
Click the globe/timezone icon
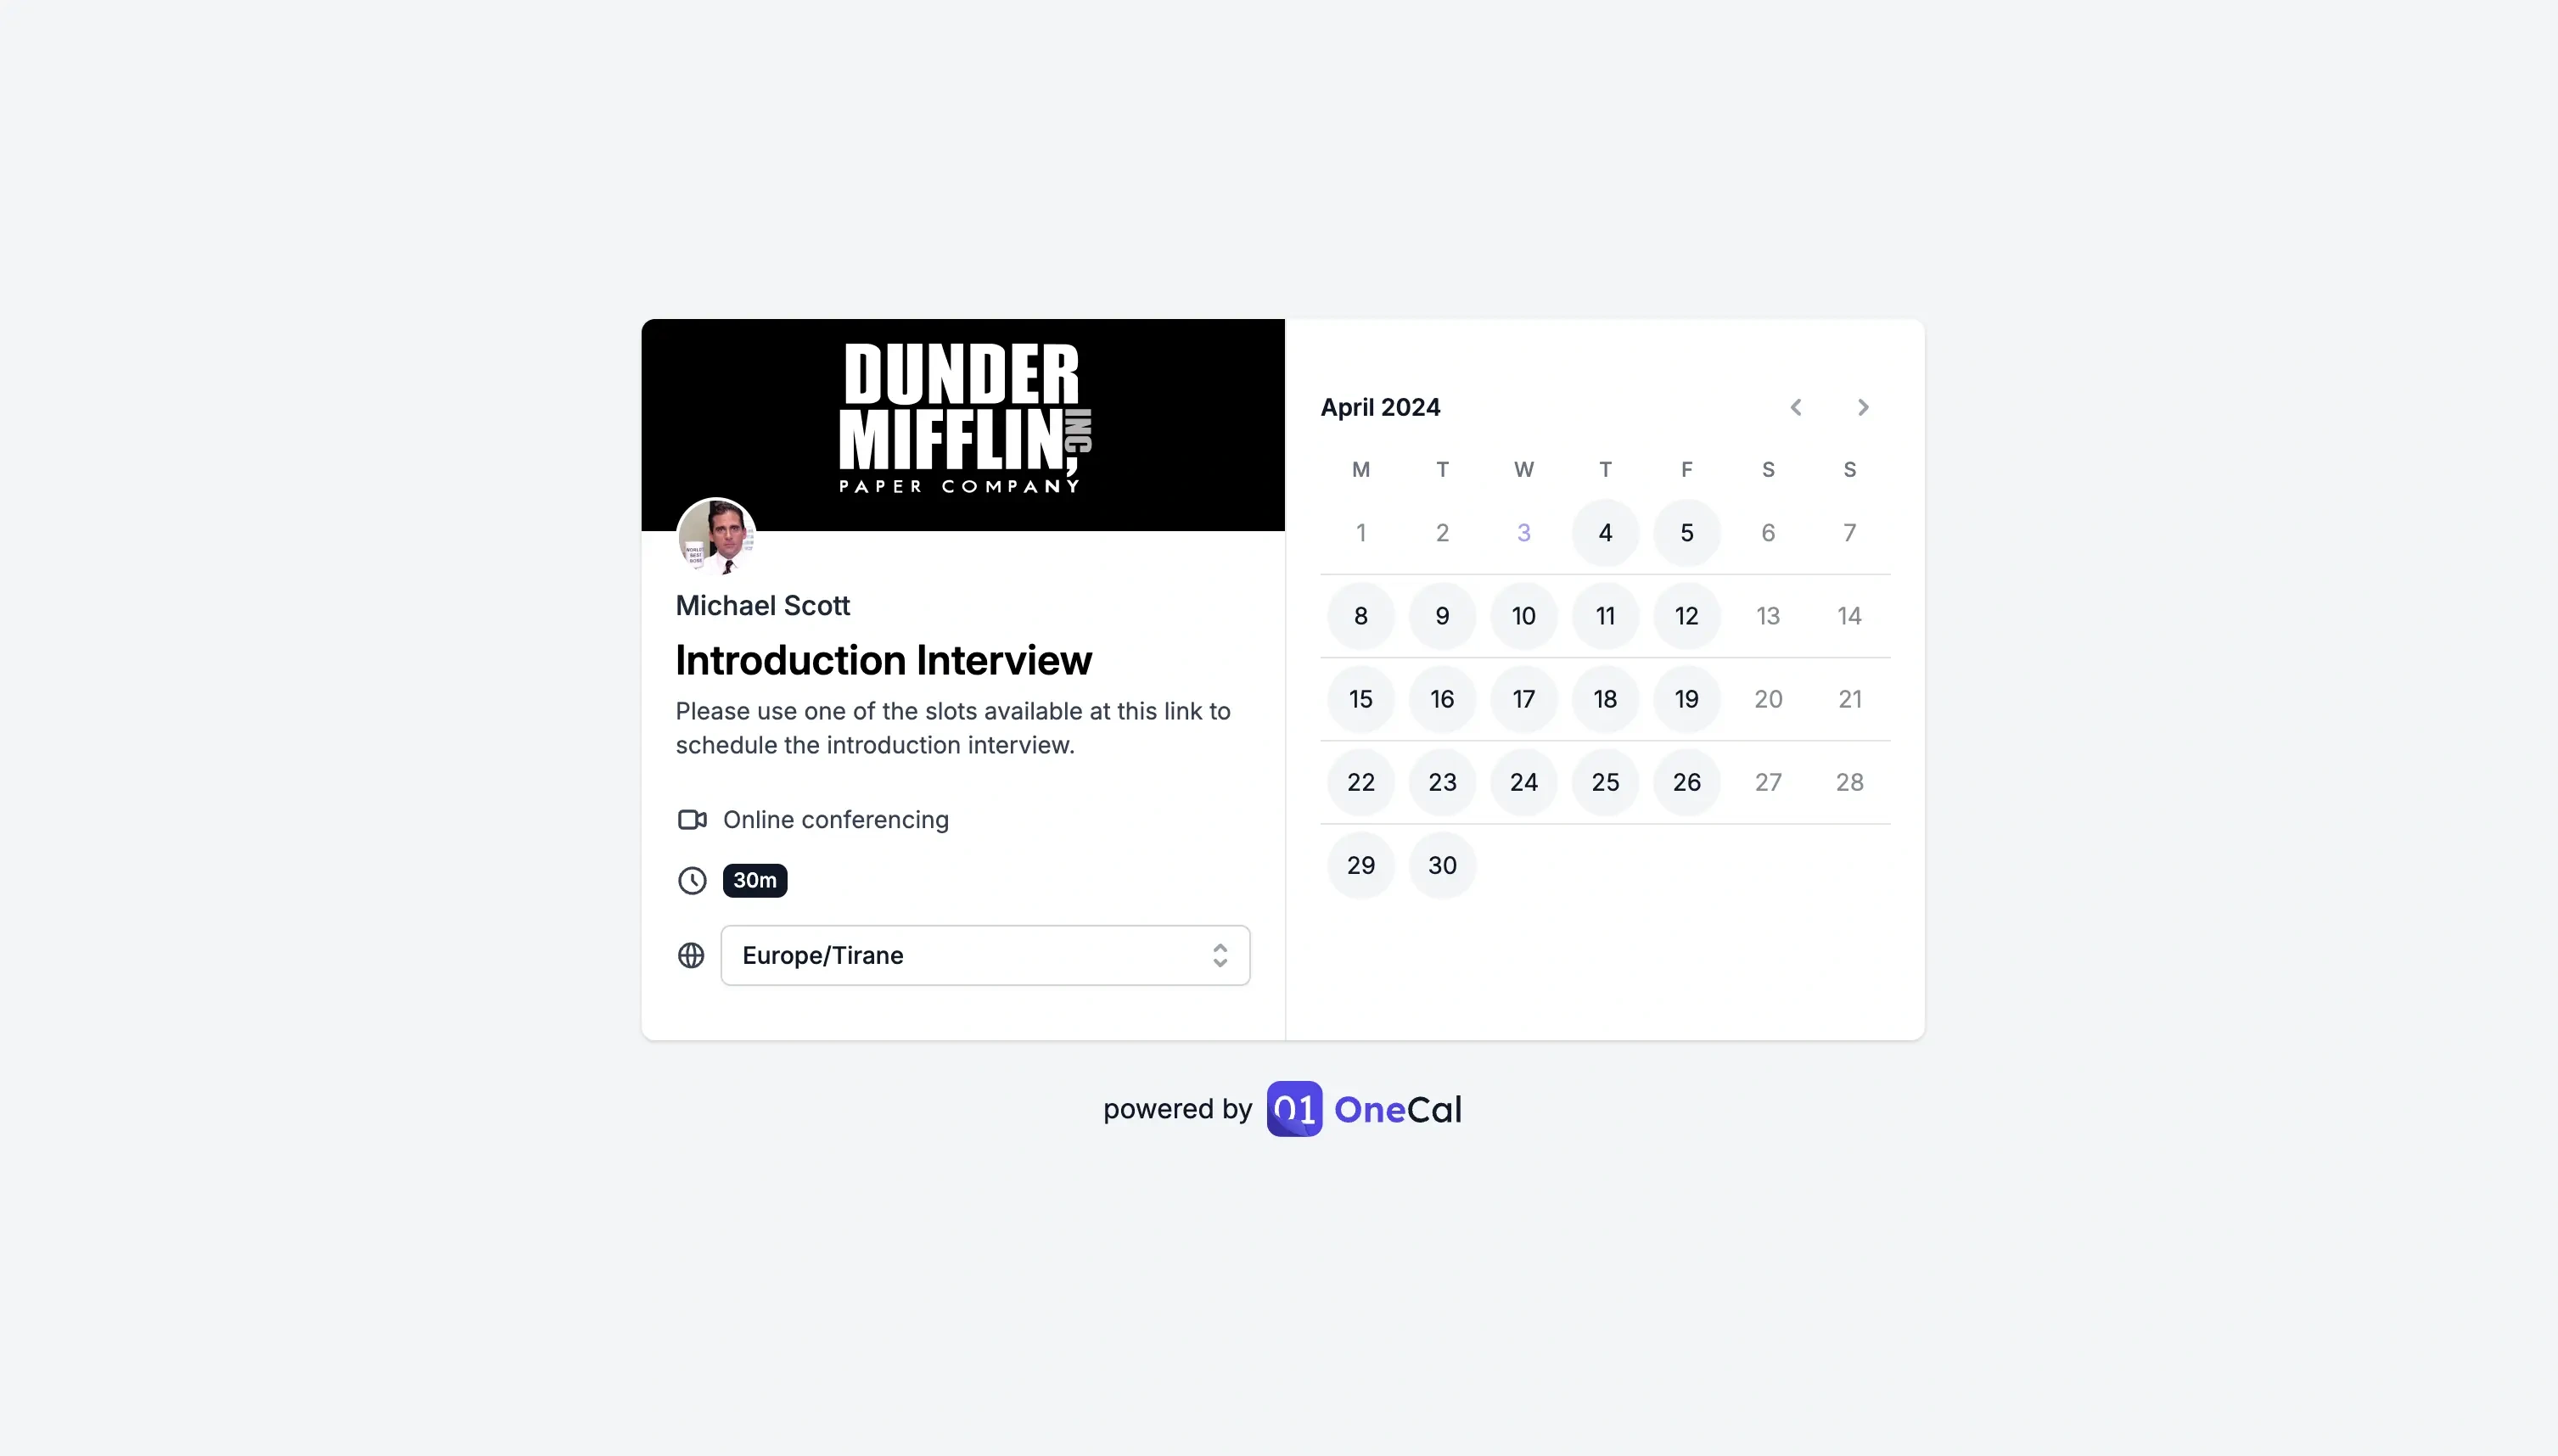click(x=691, y=954)
